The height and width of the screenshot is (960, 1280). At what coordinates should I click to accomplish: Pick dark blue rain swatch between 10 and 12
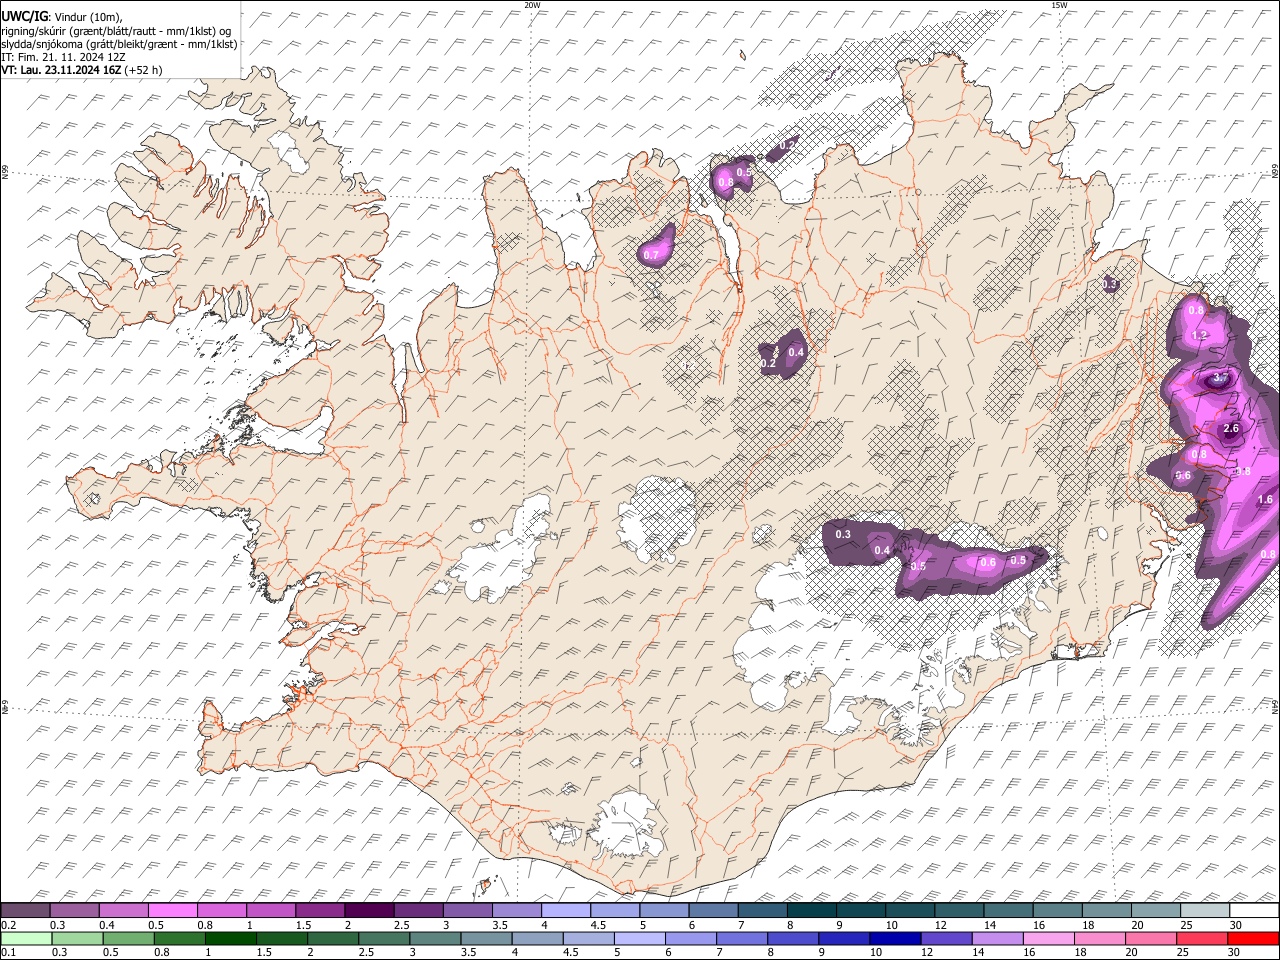tap(893, 938)
